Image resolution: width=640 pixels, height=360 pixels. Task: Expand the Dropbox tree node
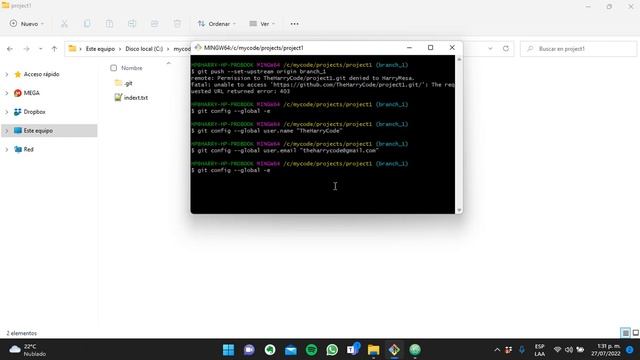coord(7,112)
